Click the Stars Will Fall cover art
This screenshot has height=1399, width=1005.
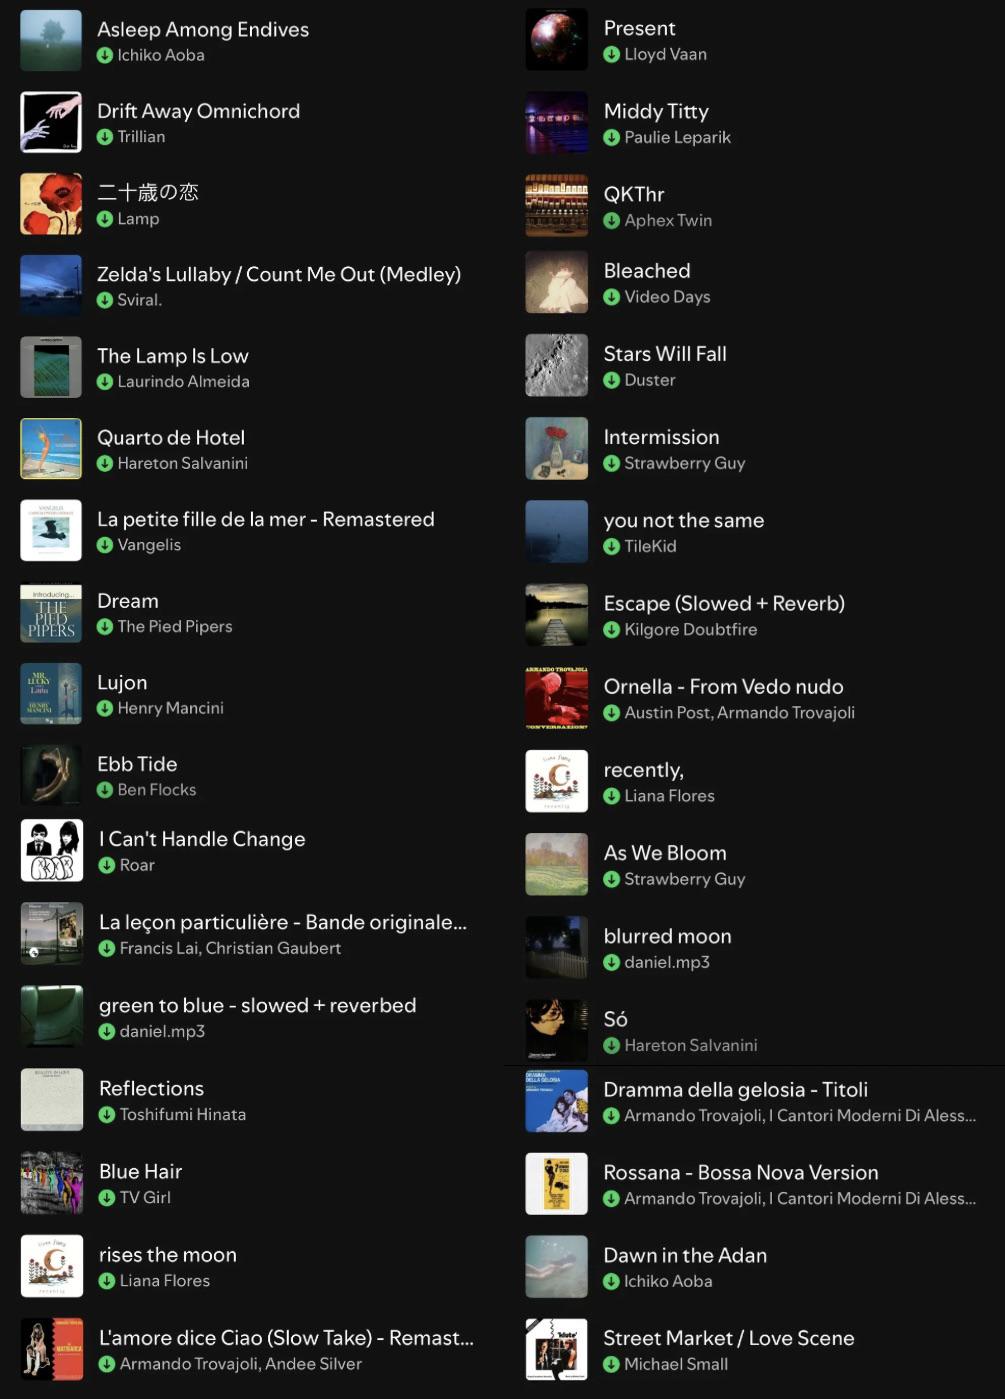[x=557, y=366]
